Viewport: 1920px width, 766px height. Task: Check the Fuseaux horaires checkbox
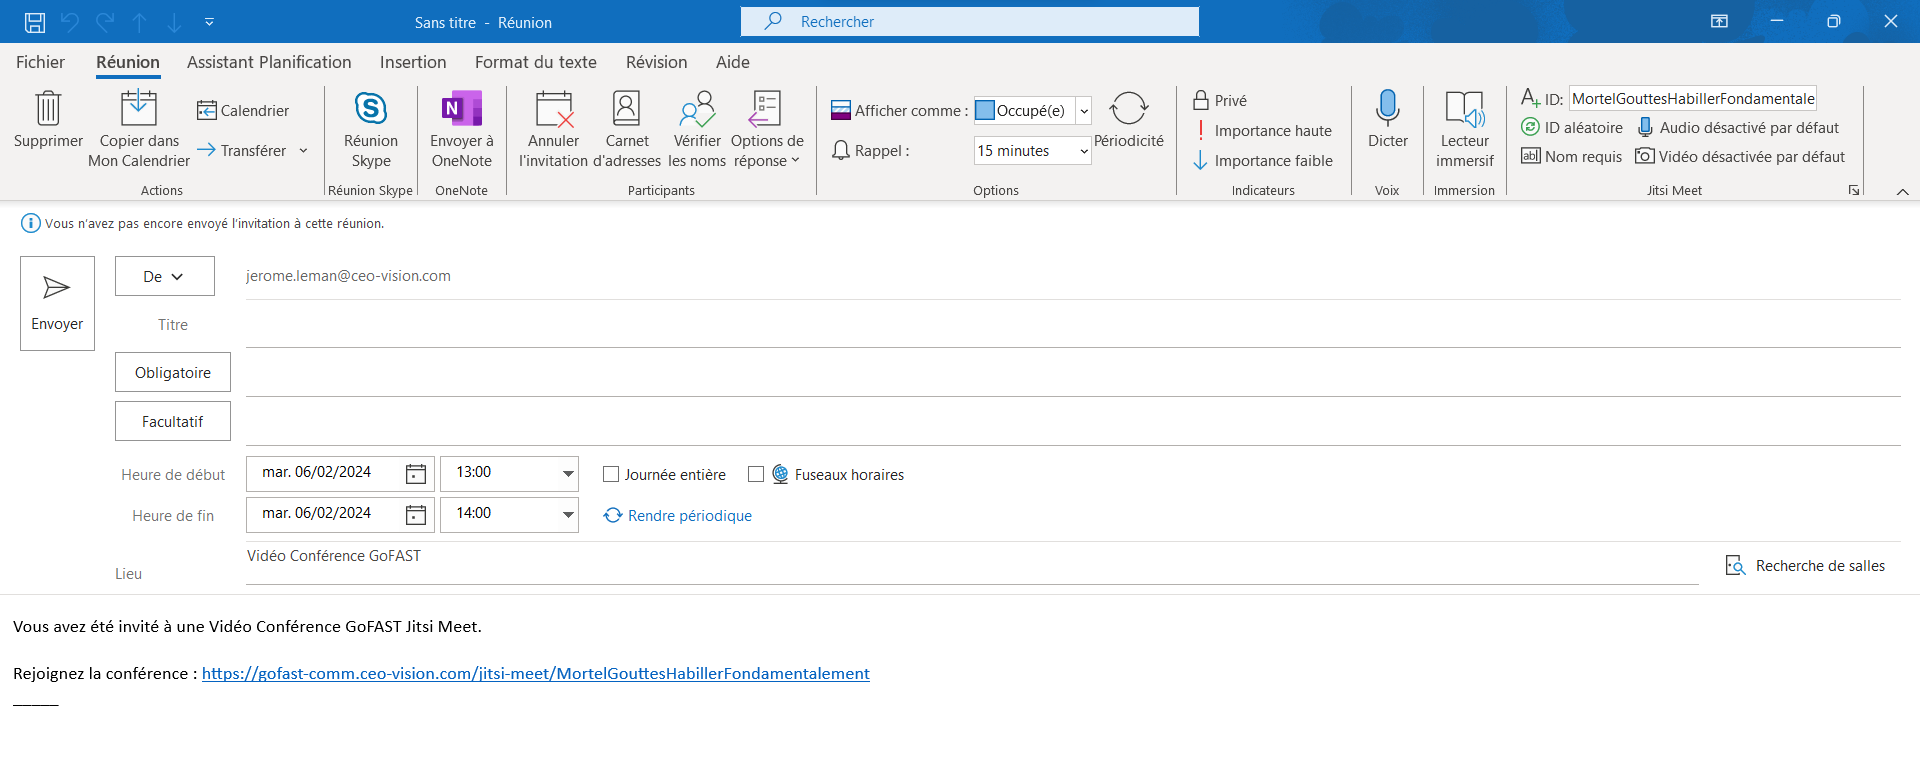pos(756,474)
